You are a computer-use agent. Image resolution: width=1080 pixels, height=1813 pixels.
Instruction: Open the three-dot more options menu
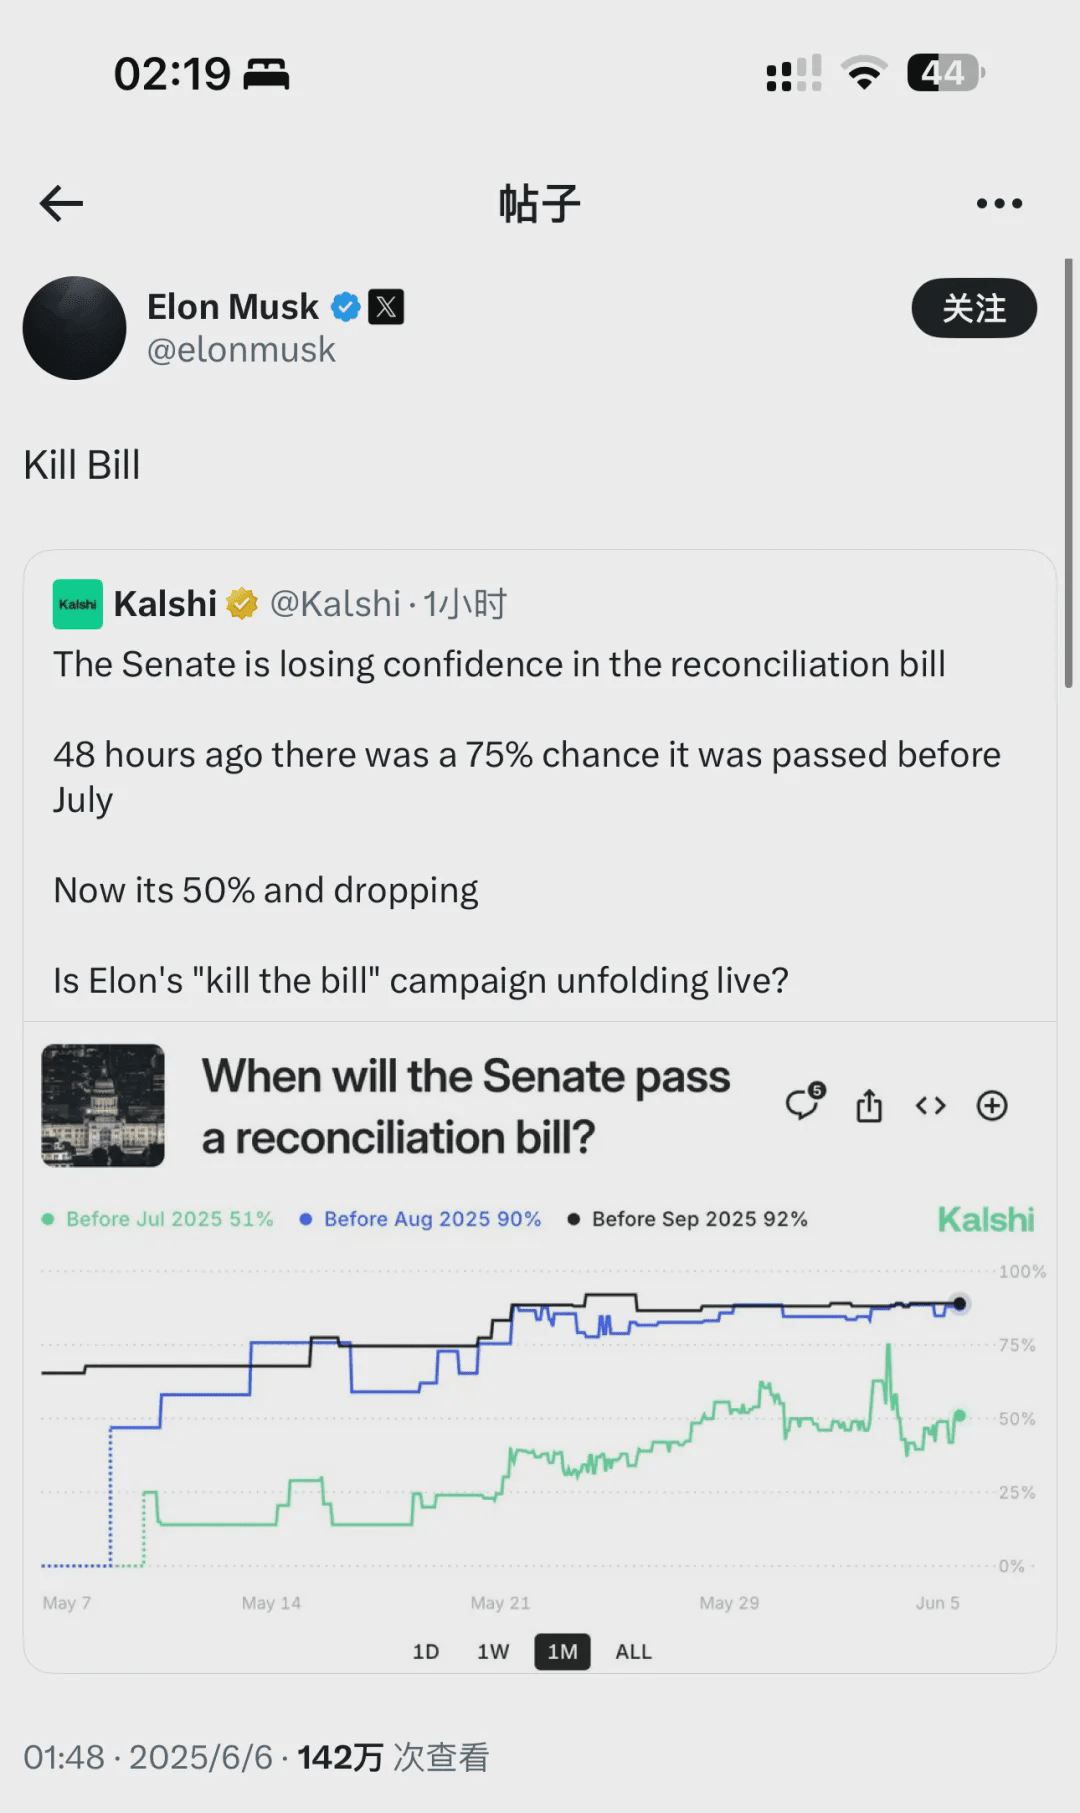pyautogui.click(x=998, y=204)
